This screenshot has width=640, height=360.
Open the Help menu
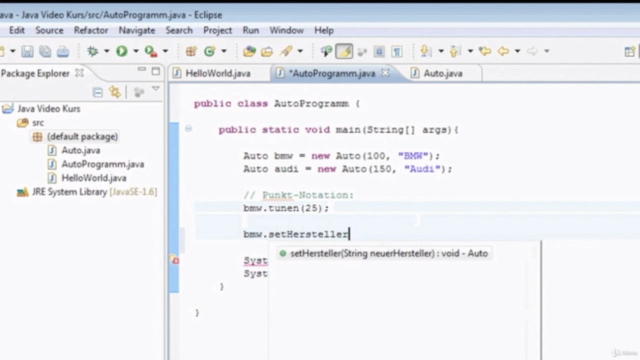(x=324, y=30)
